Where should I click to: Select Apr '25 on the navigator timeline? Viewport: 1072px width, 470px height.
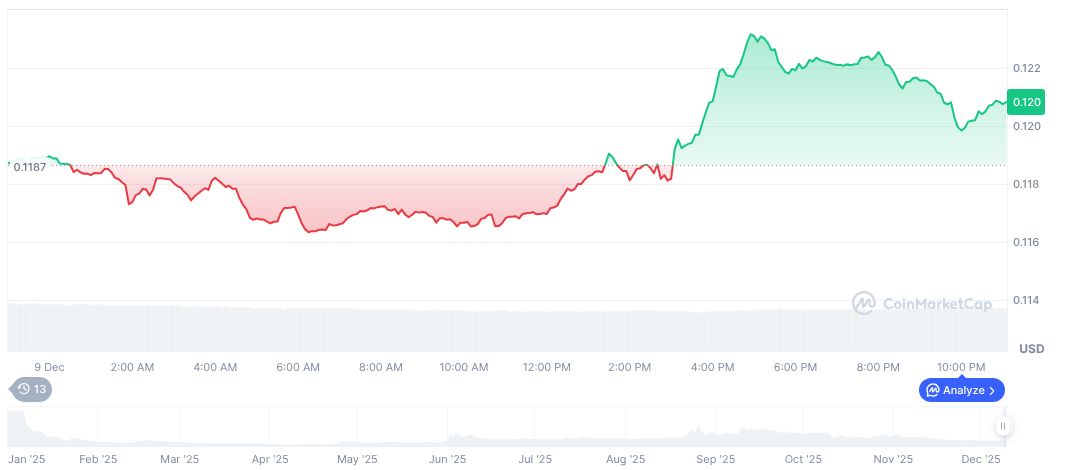pos(272,459)
